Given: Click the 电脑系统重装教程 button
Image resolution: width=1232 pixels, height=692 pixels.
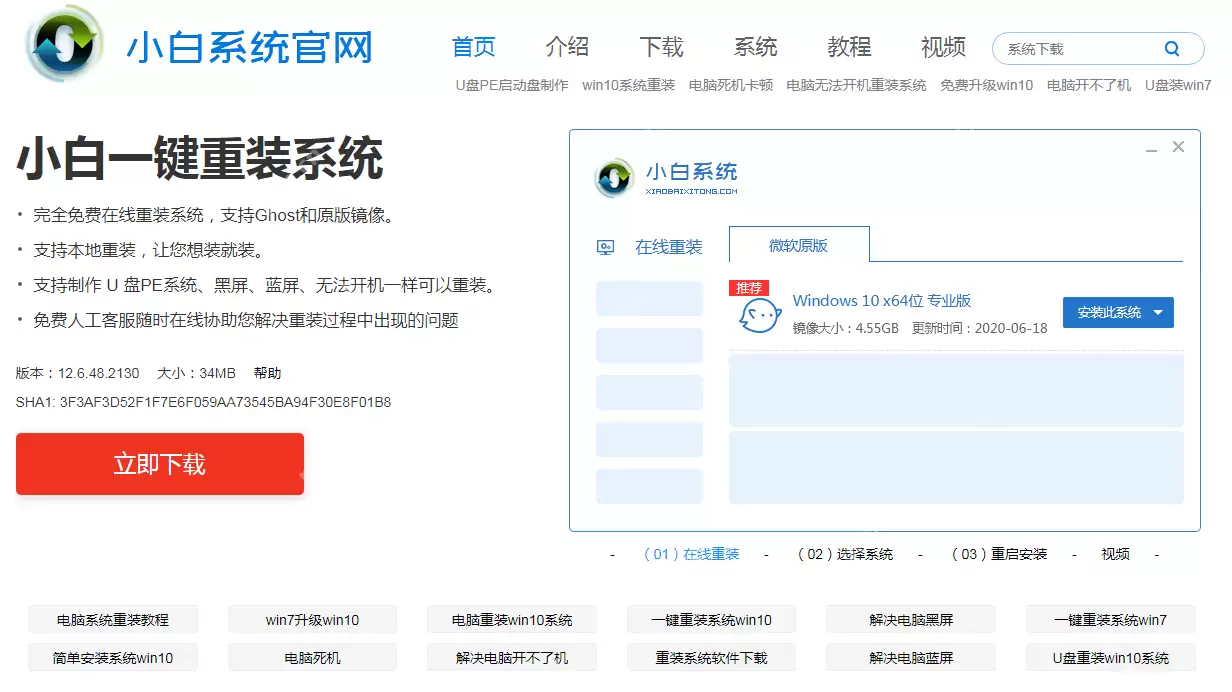Looking at the screenshot, I should [113, 619].
